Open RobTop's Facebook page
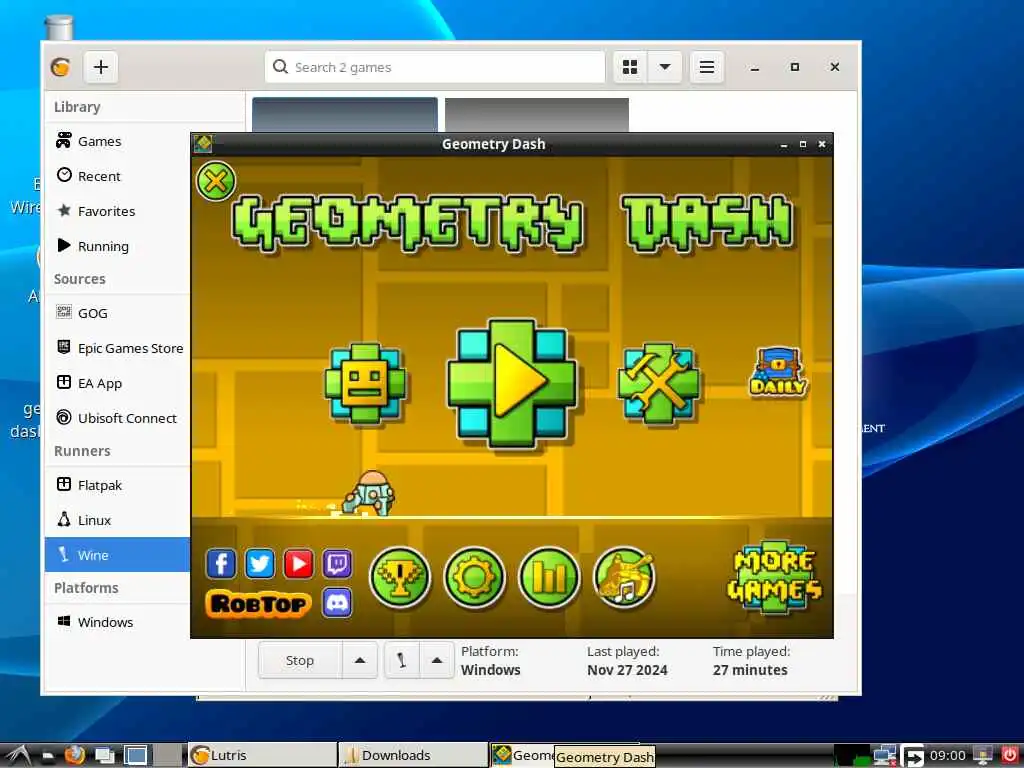This screenshot has height=768, width=1024. [x=221, y=564]
